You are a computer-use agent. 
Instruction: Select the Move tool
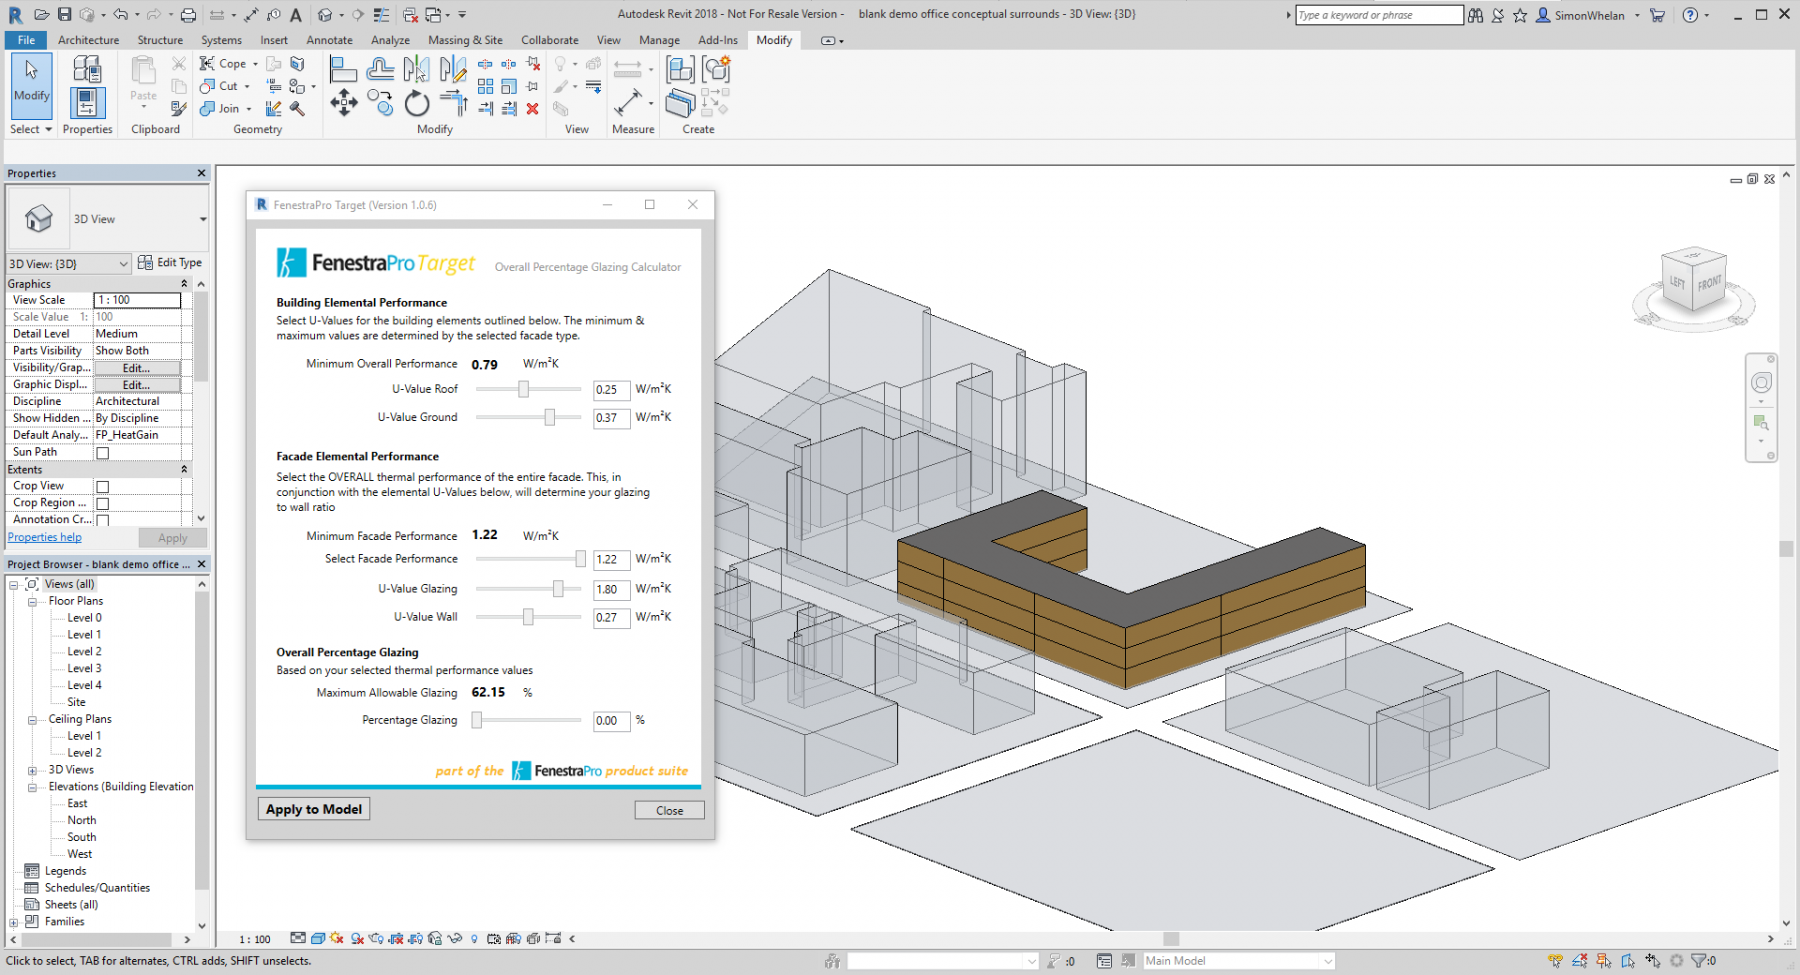point(343,103)
